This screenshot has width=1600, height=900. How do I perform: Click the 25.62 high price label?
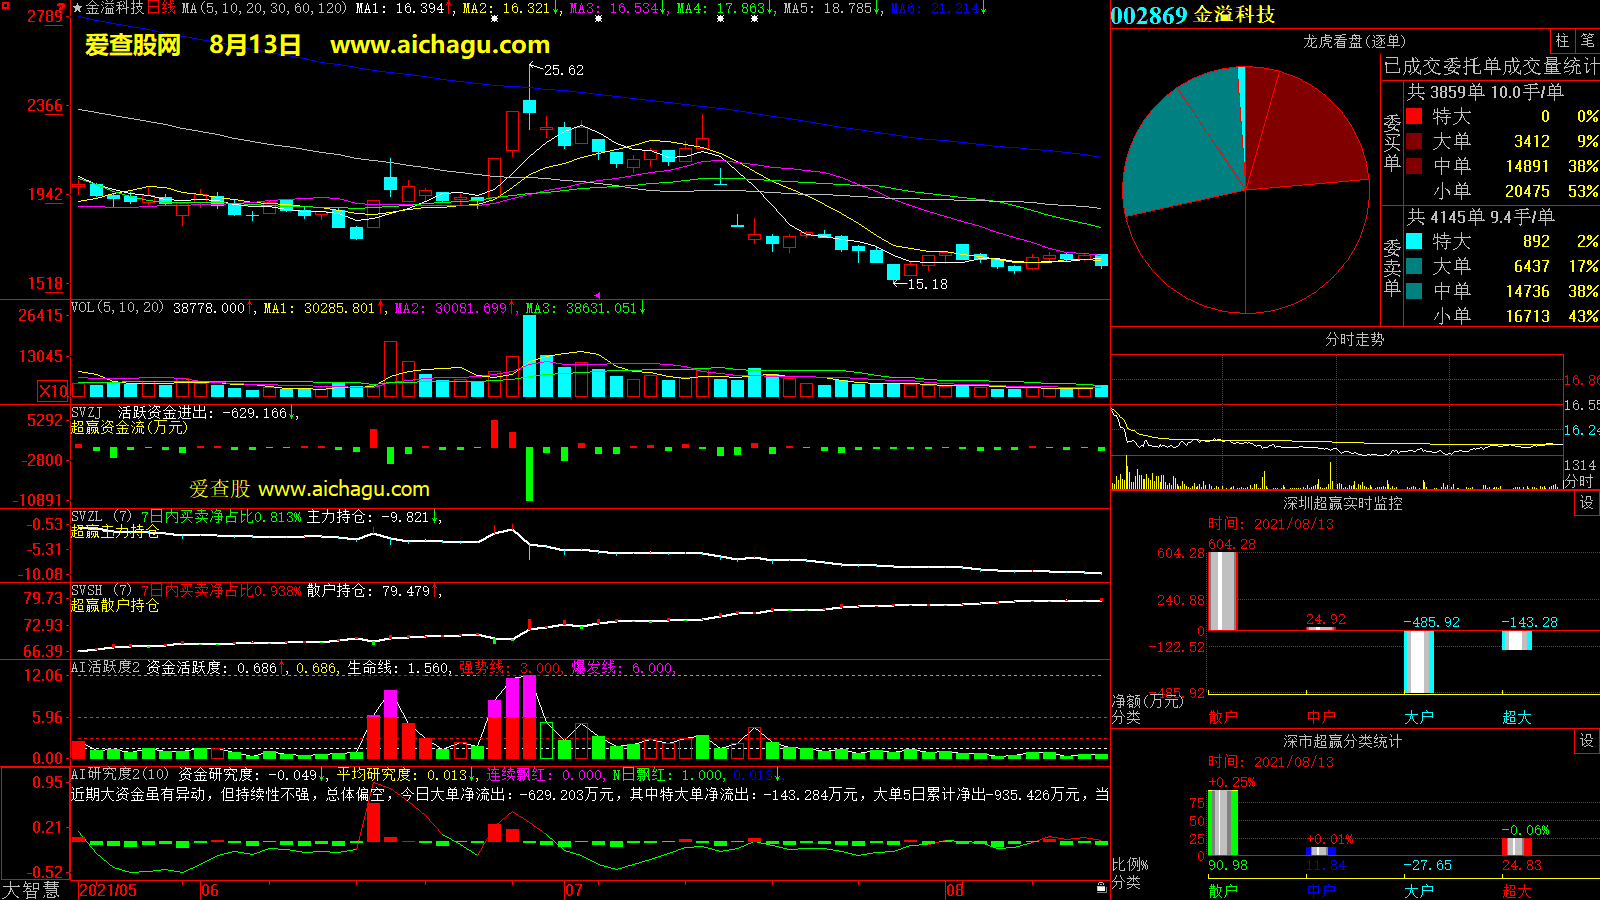pyautogui.click(x=563, y=70)
